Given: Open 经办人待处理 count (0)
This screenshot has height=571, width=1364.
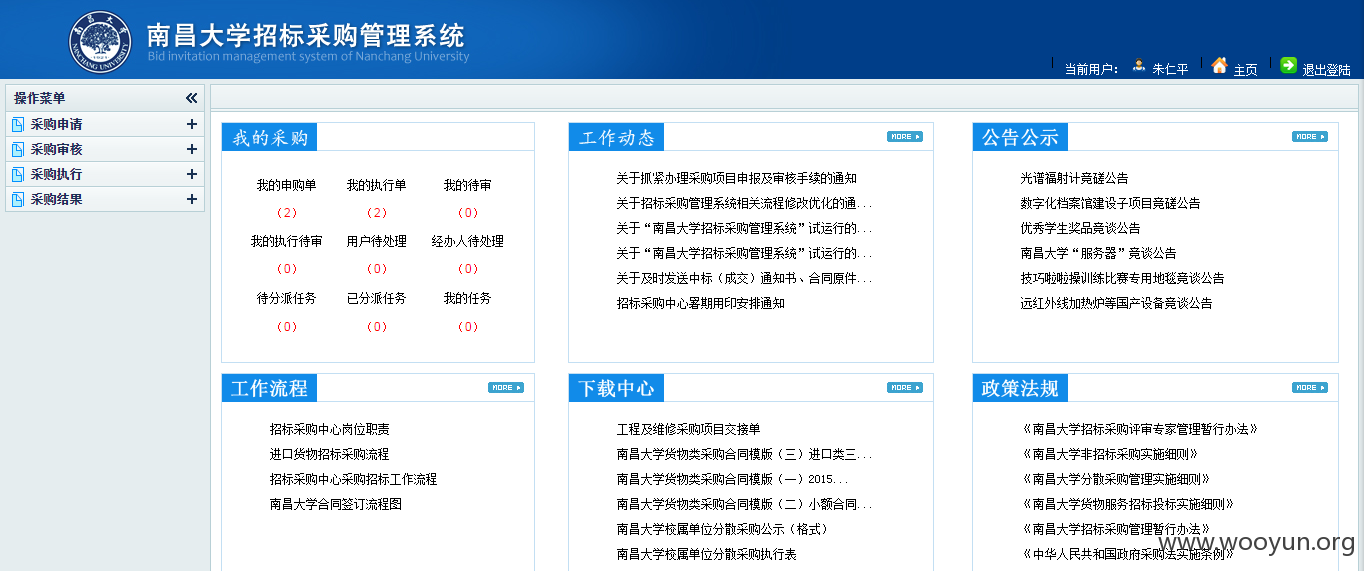Looking at the screenshot, I should pyautogui.click(x=468, y=269).
